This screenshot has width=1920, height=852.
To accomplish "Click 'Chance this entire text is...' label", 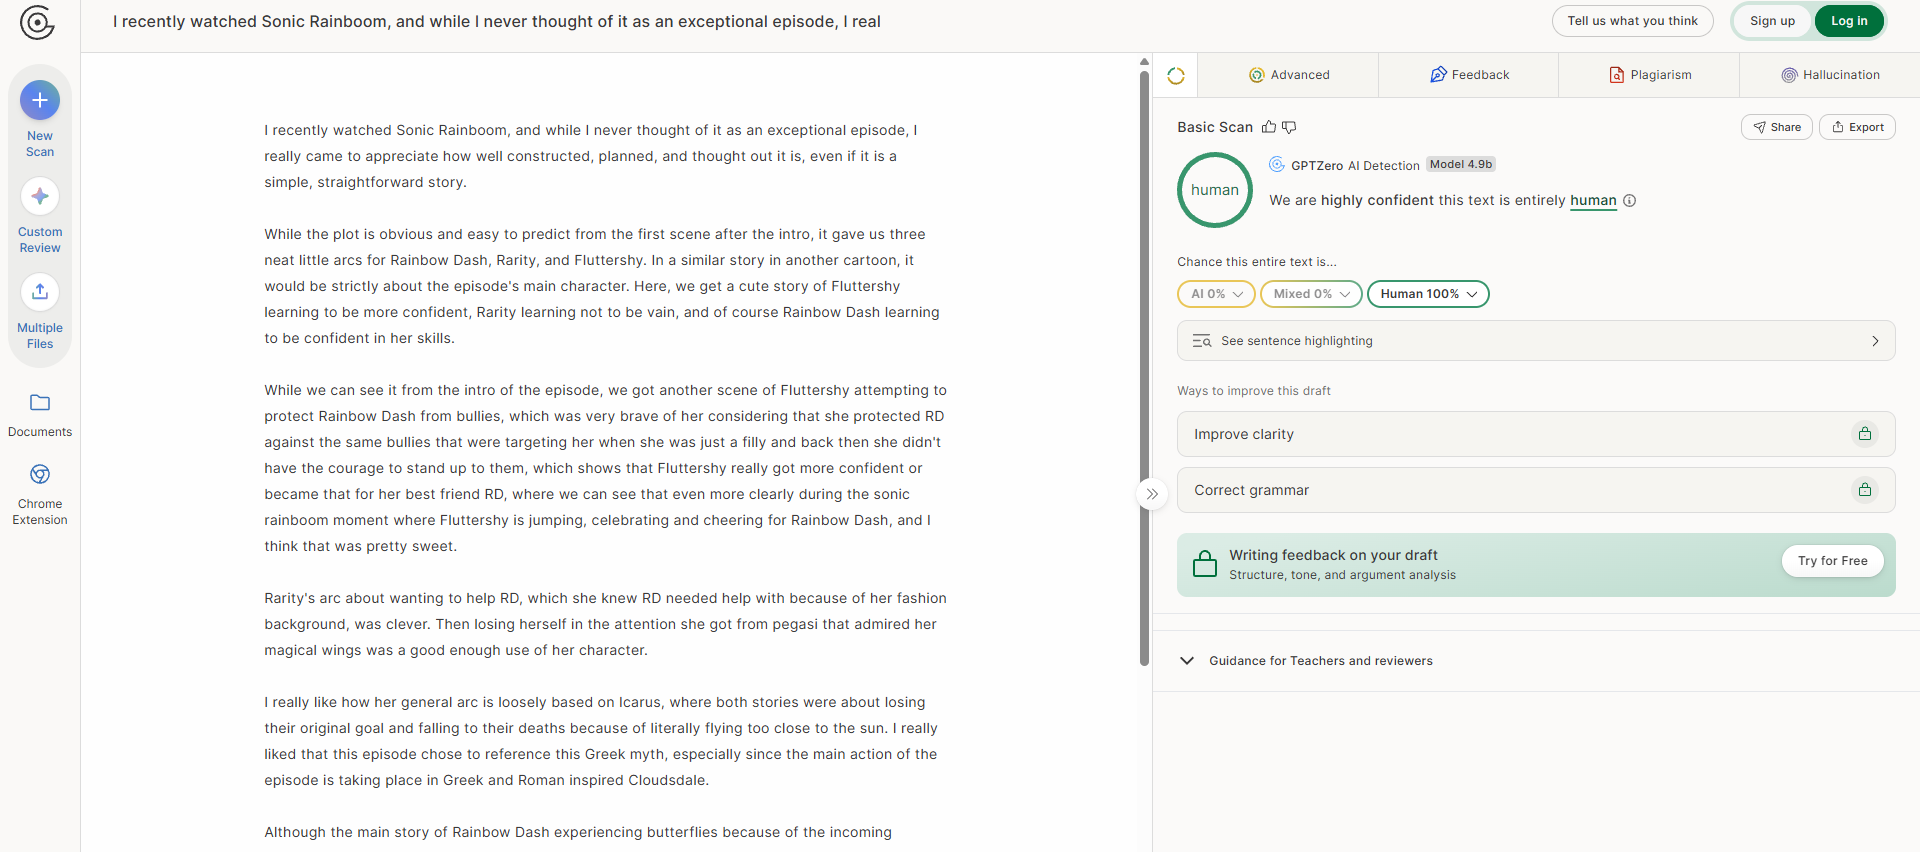I will 1257,262.
